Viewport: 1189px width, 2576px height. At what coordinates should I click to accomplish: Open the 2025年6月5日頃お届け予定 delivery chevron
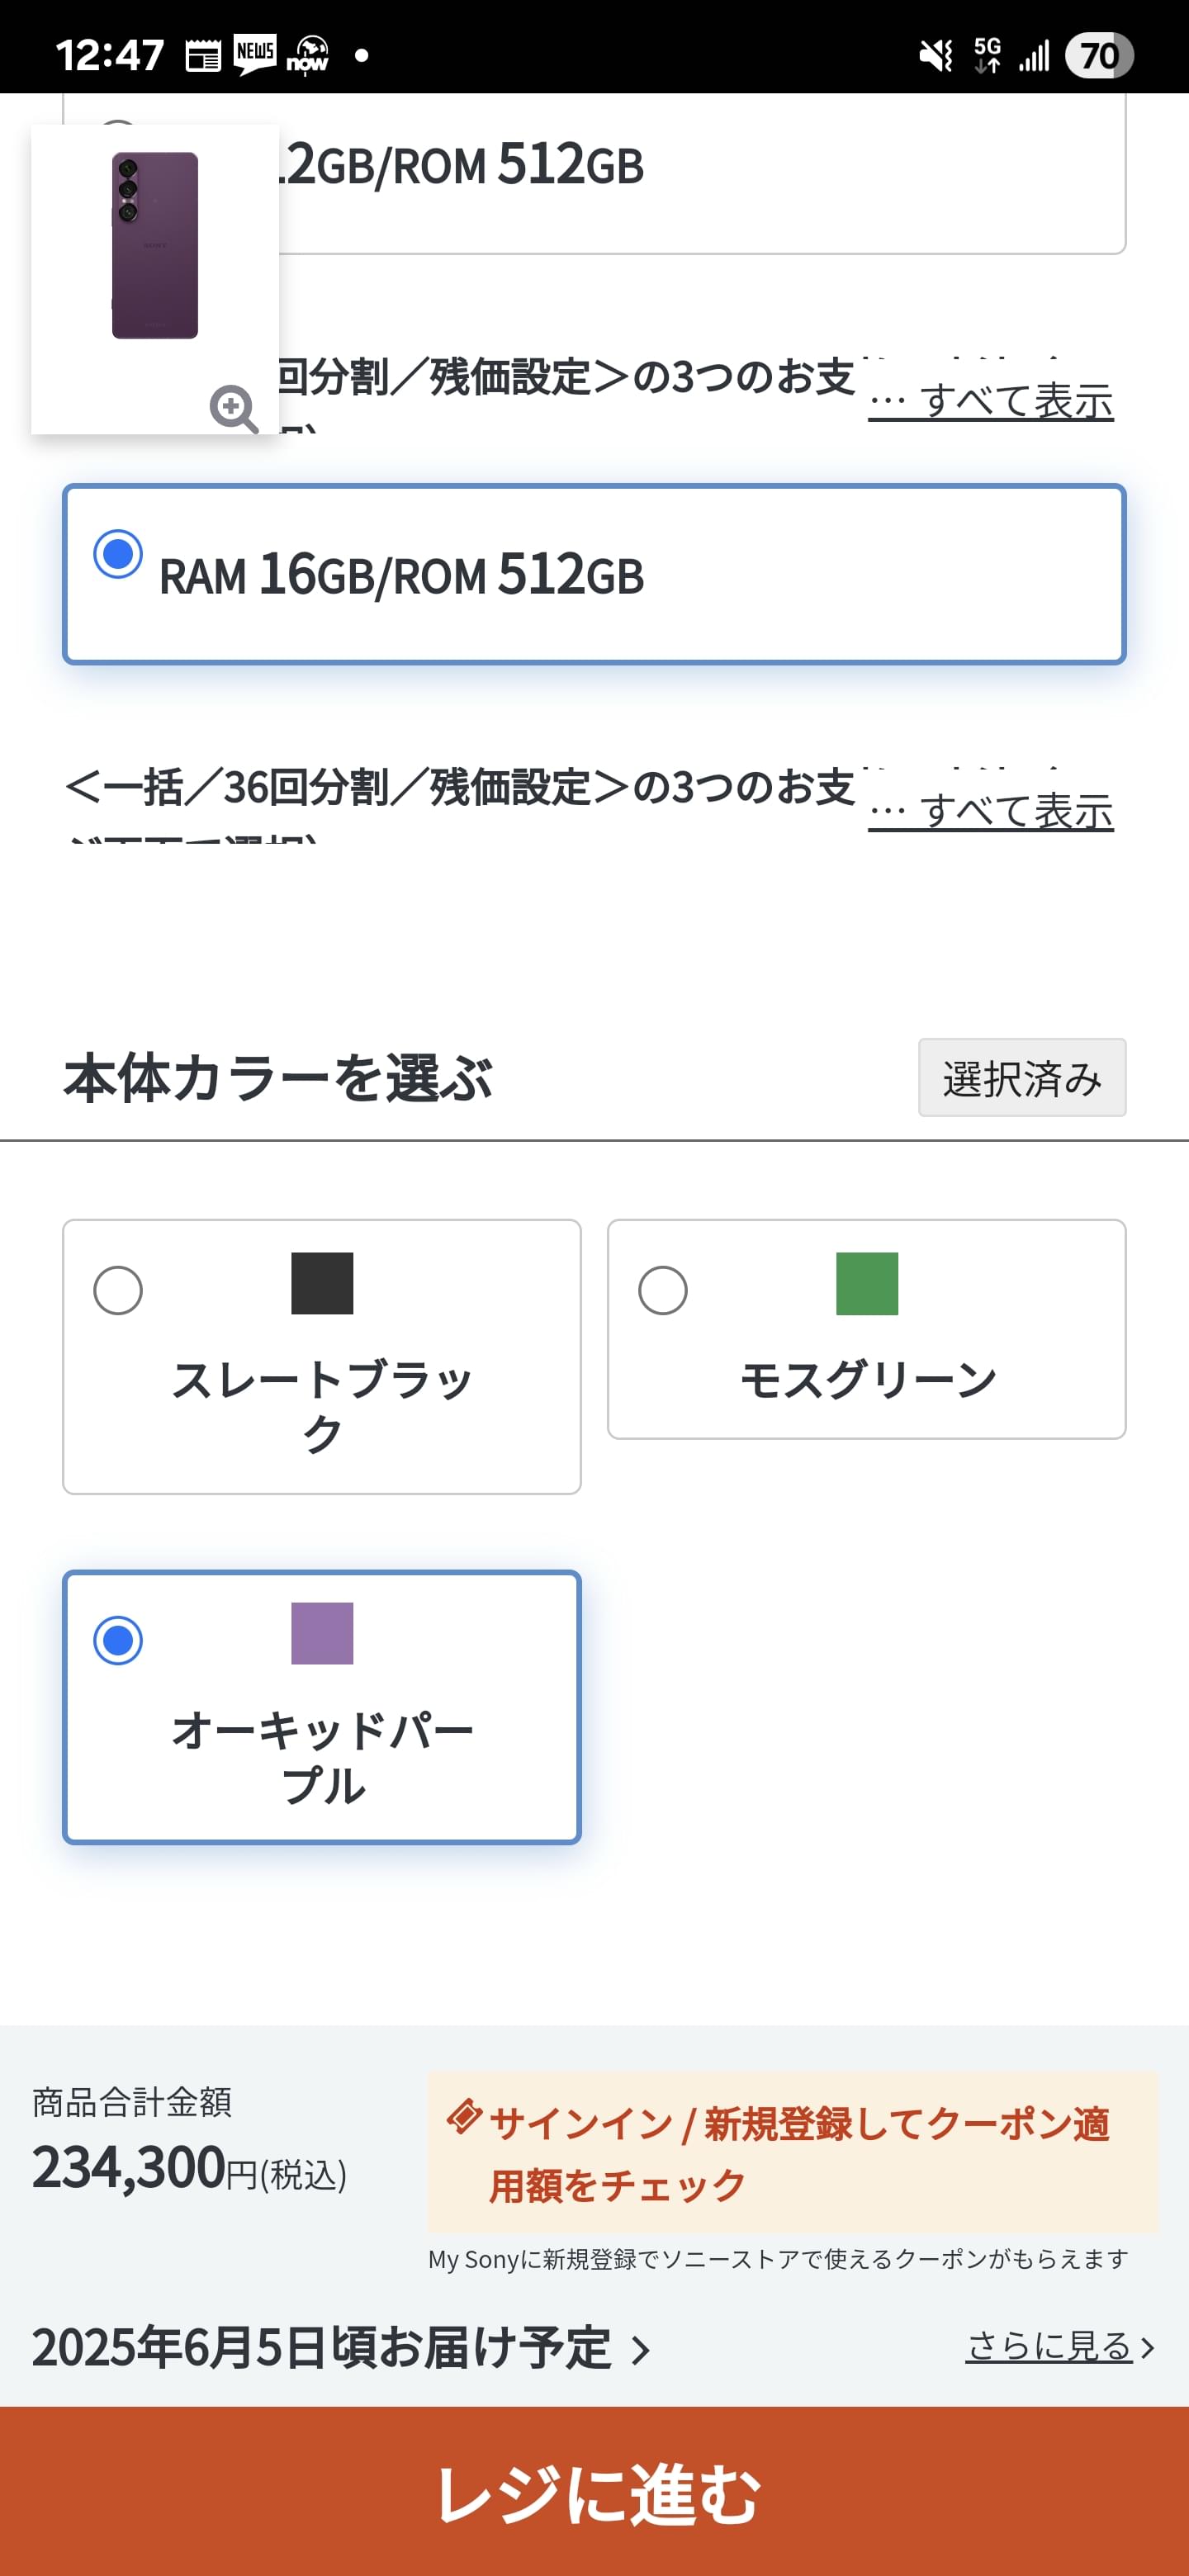click(641, 2349)
